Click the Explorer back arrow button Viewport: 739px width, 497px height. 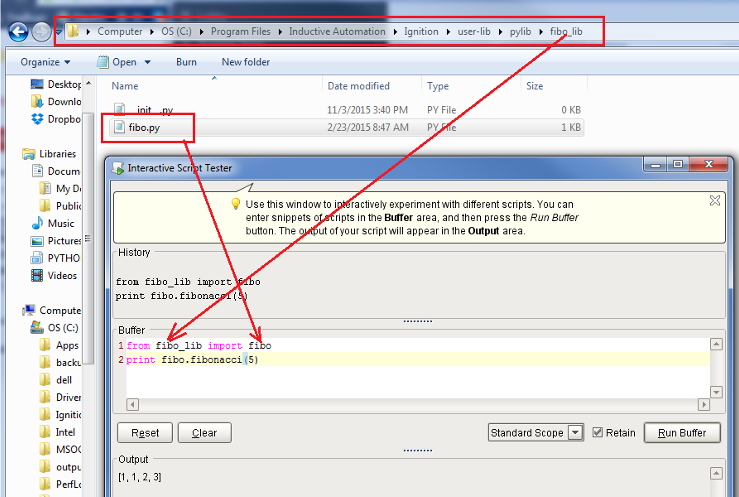click(19, 32)
